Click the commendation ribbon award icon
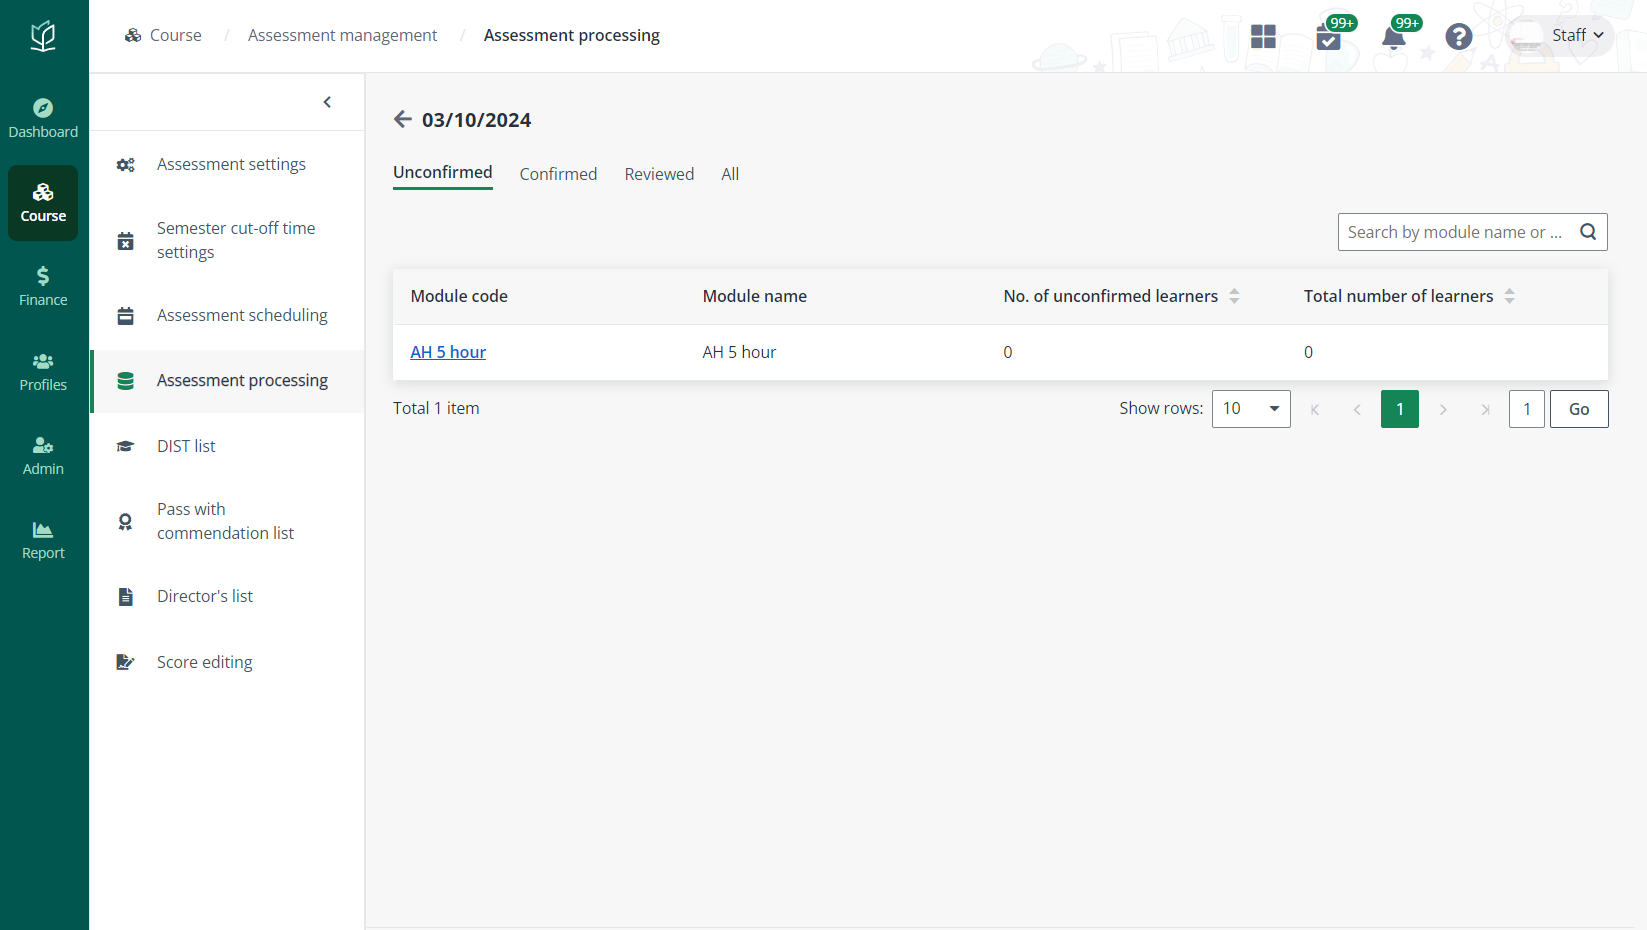The height and width of the screenshot is (930, 1647). tap(126, 522)
